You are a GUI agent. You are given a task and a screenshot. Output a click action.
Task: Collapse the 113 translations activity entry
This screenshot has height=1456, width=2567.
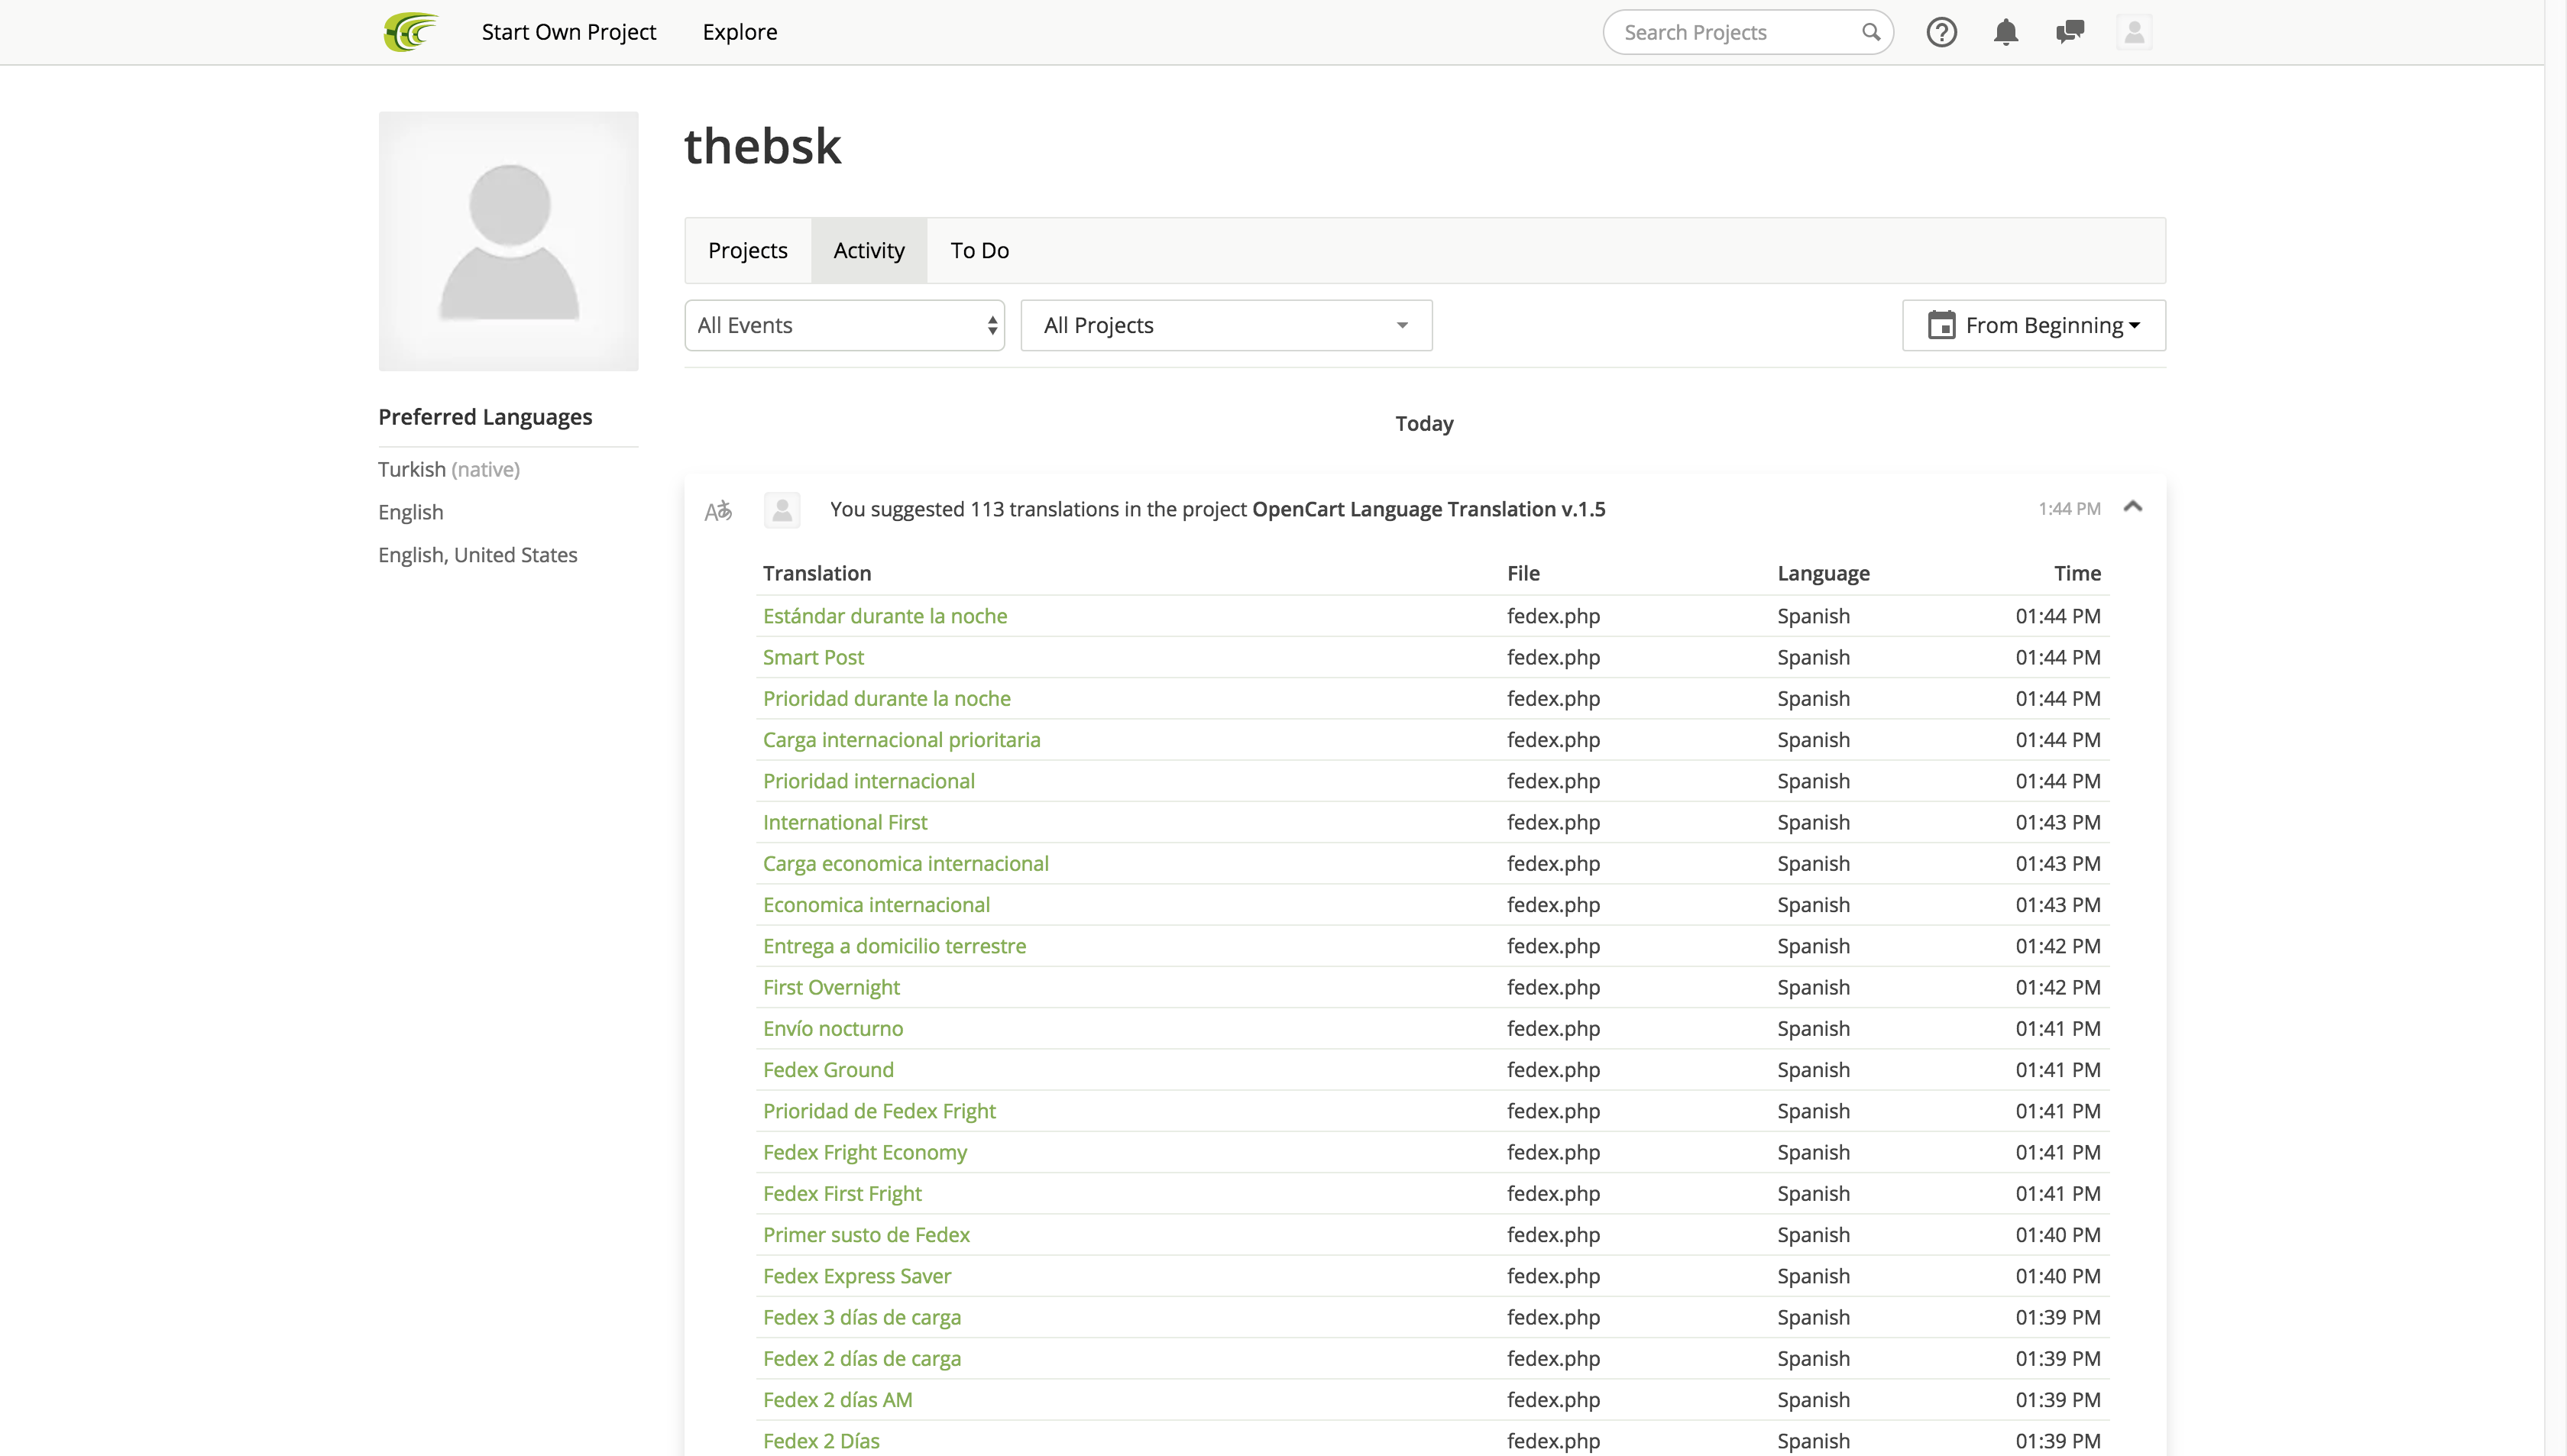[2132, 507]
